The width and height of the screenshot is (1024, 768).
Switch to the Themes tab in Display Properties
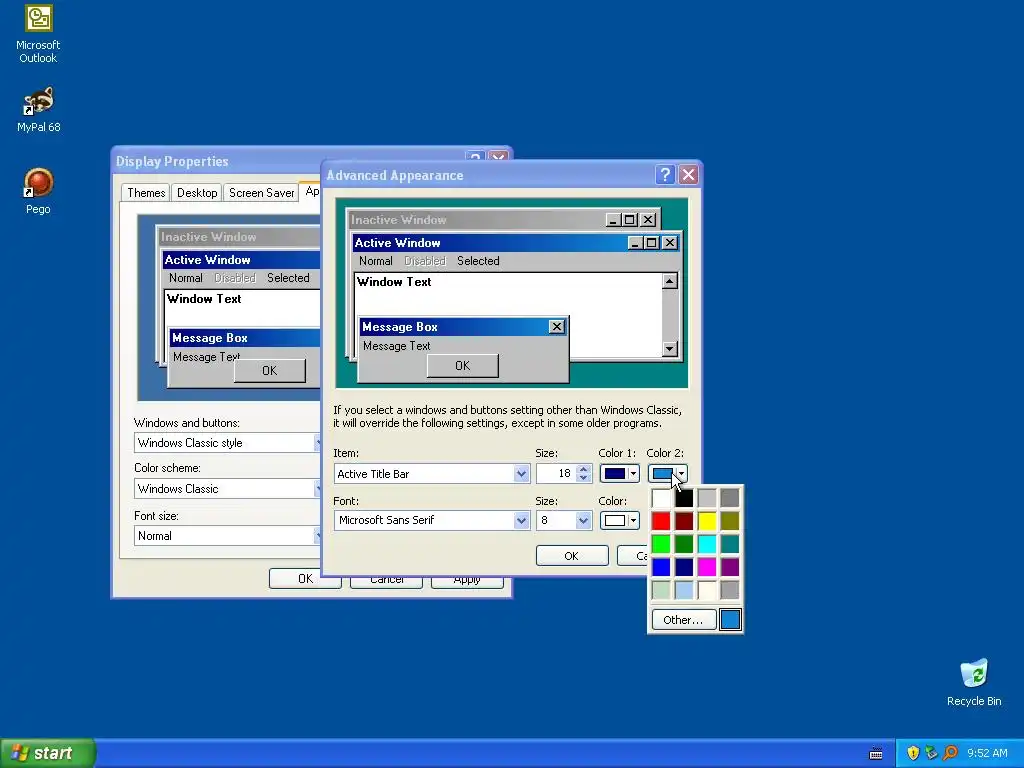point(146,193)
